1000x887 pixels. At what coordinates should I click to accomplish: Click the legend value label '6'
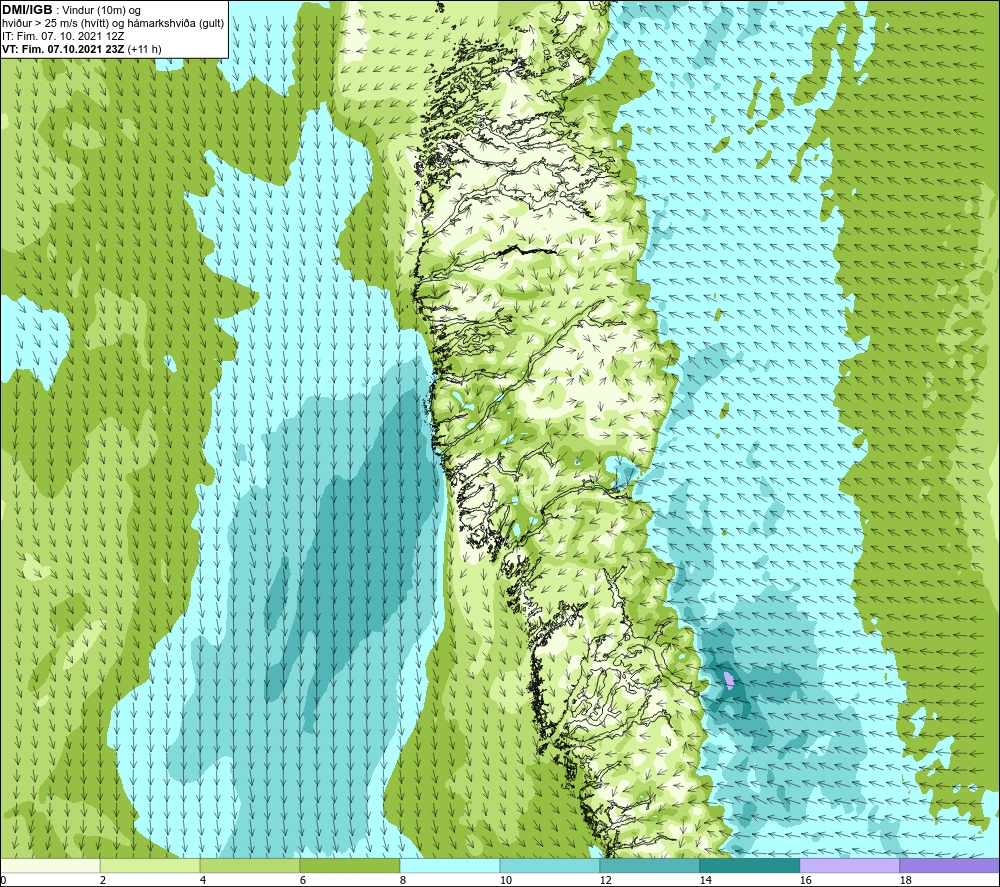[x=302, y=880]
